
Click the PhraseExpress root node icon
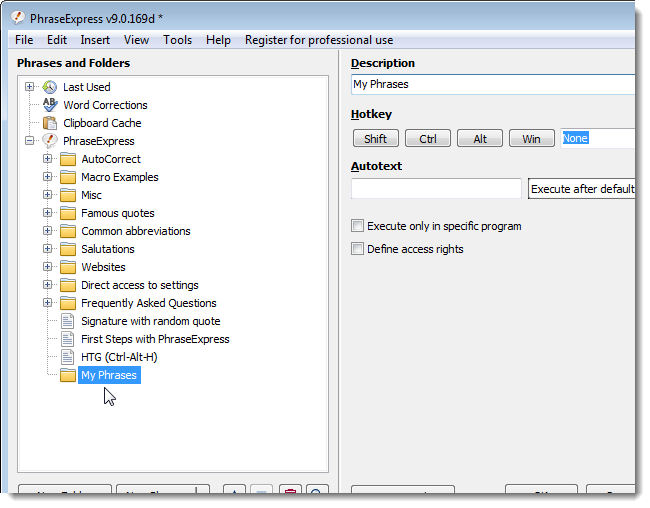point(50,141)
